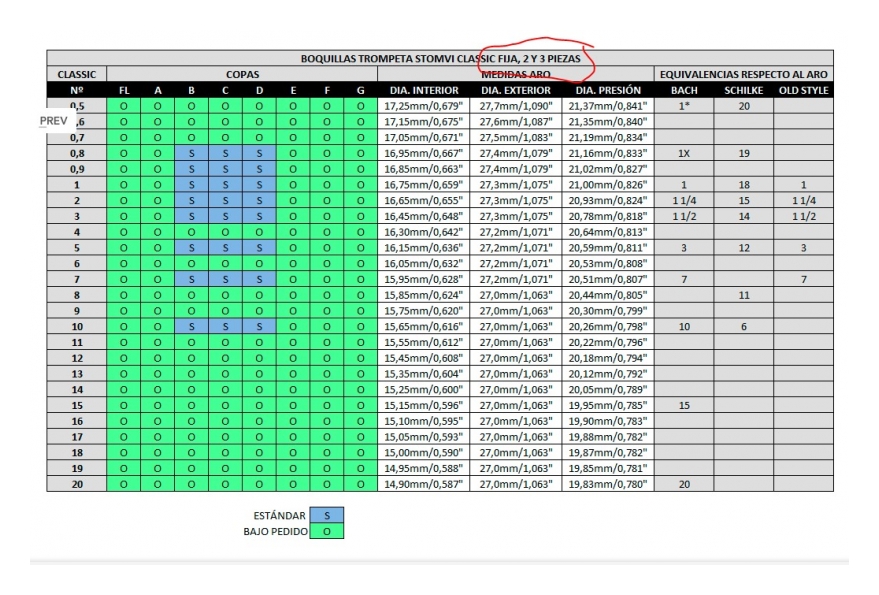
Task: Click pressure diameter 21,37mm/0,841"
Action: click(608, 106)
